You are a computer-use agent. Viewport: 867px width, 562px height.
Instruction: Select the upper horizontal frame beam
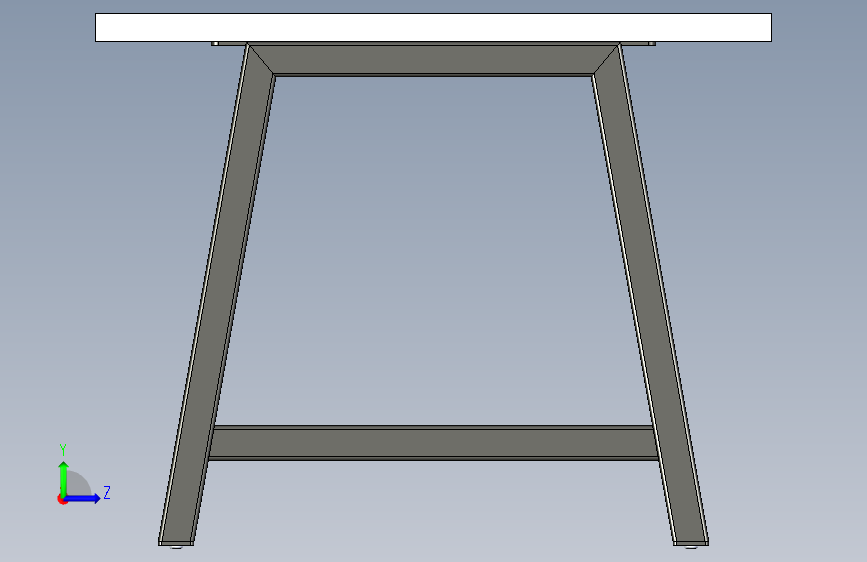pos(434,59)
